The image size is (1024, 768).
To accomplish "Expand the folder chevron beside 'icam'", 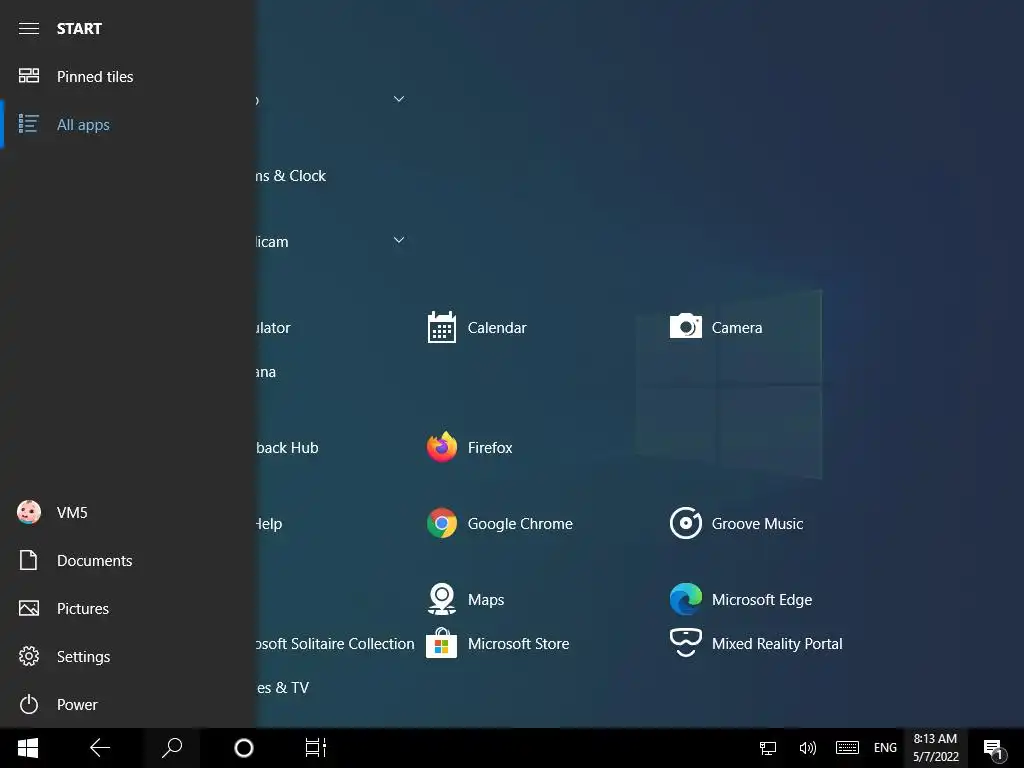I will [399, 240].
